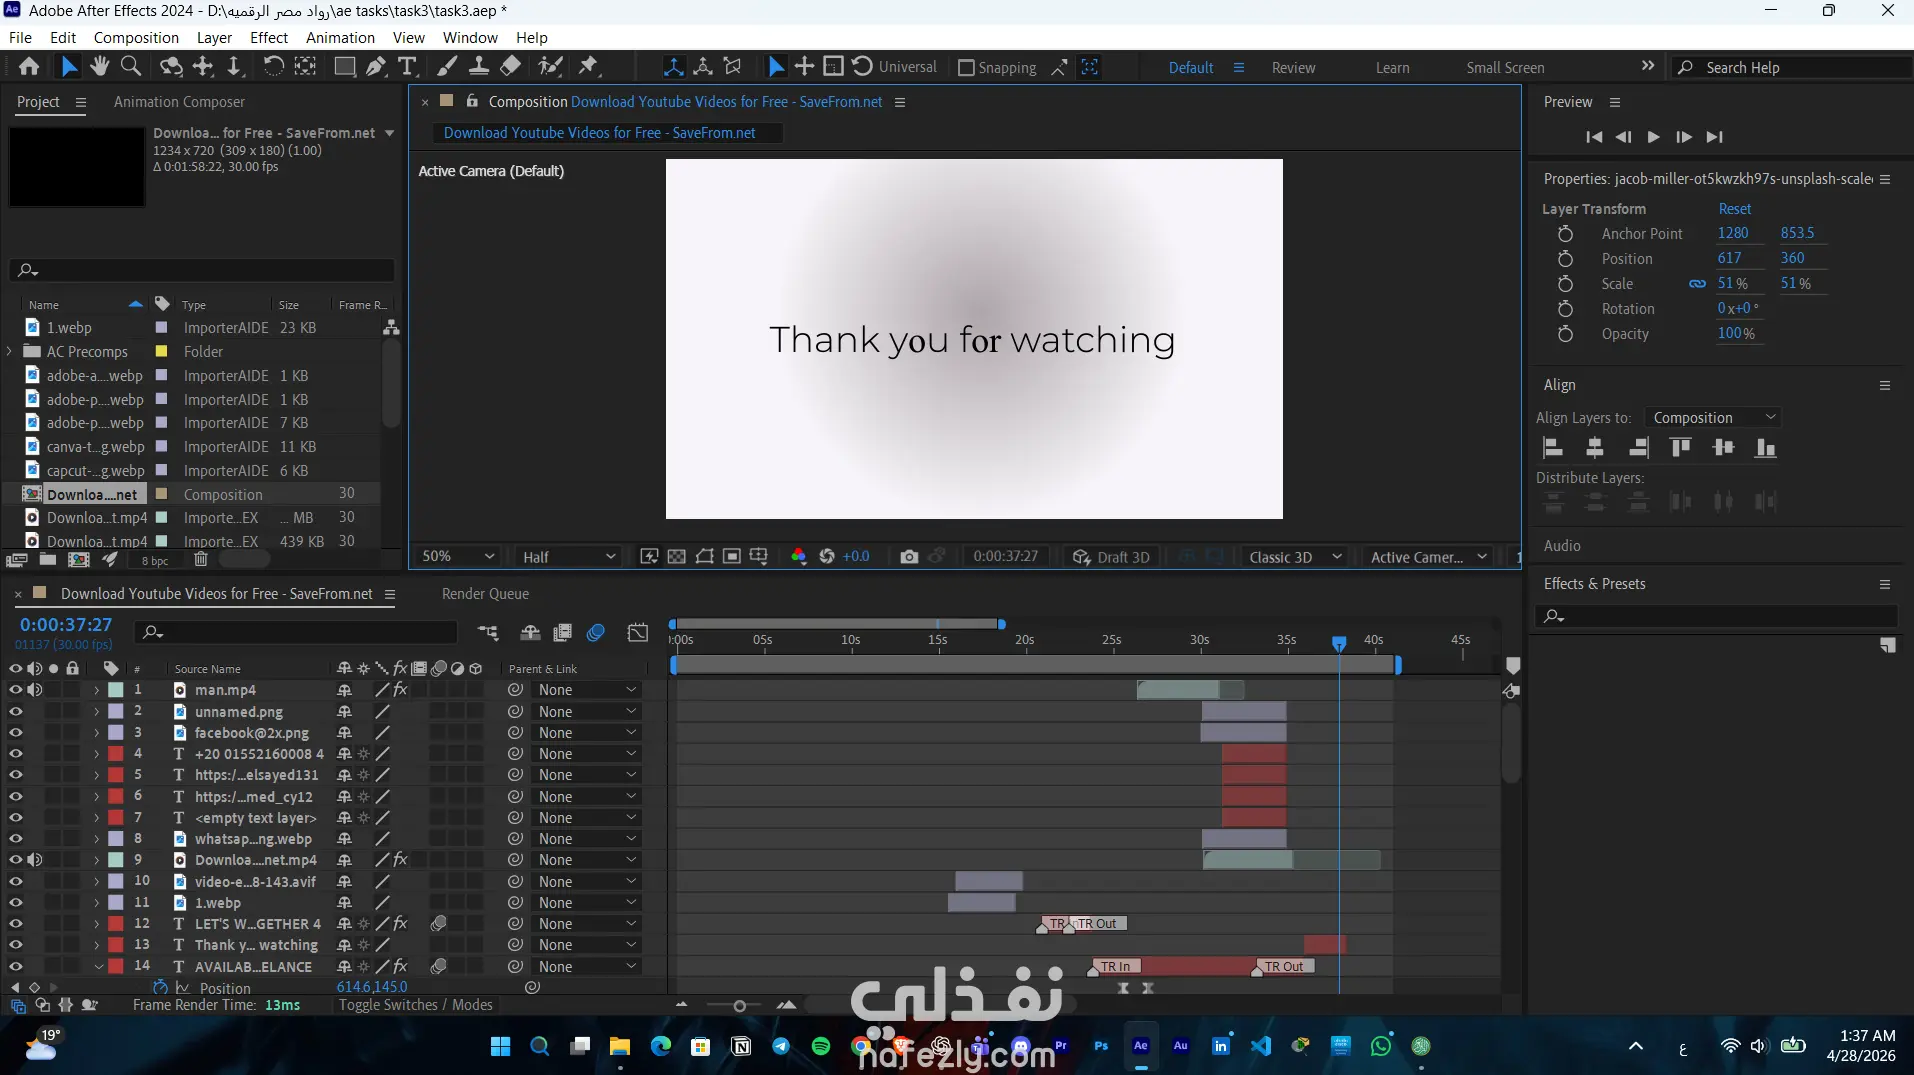The image size is (1914, 1075).
Task: Select the Rectangle shape tool
Action: click(345, 67)
